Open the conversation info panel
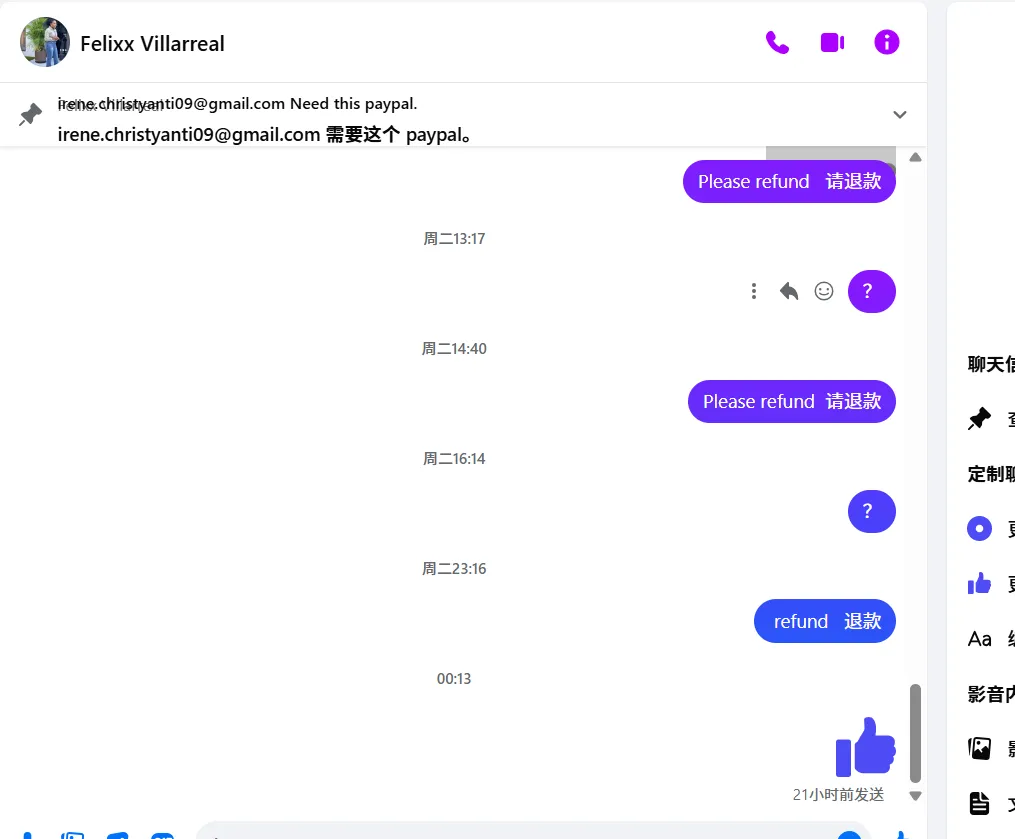1015x839 pixels. pos(887,43)
